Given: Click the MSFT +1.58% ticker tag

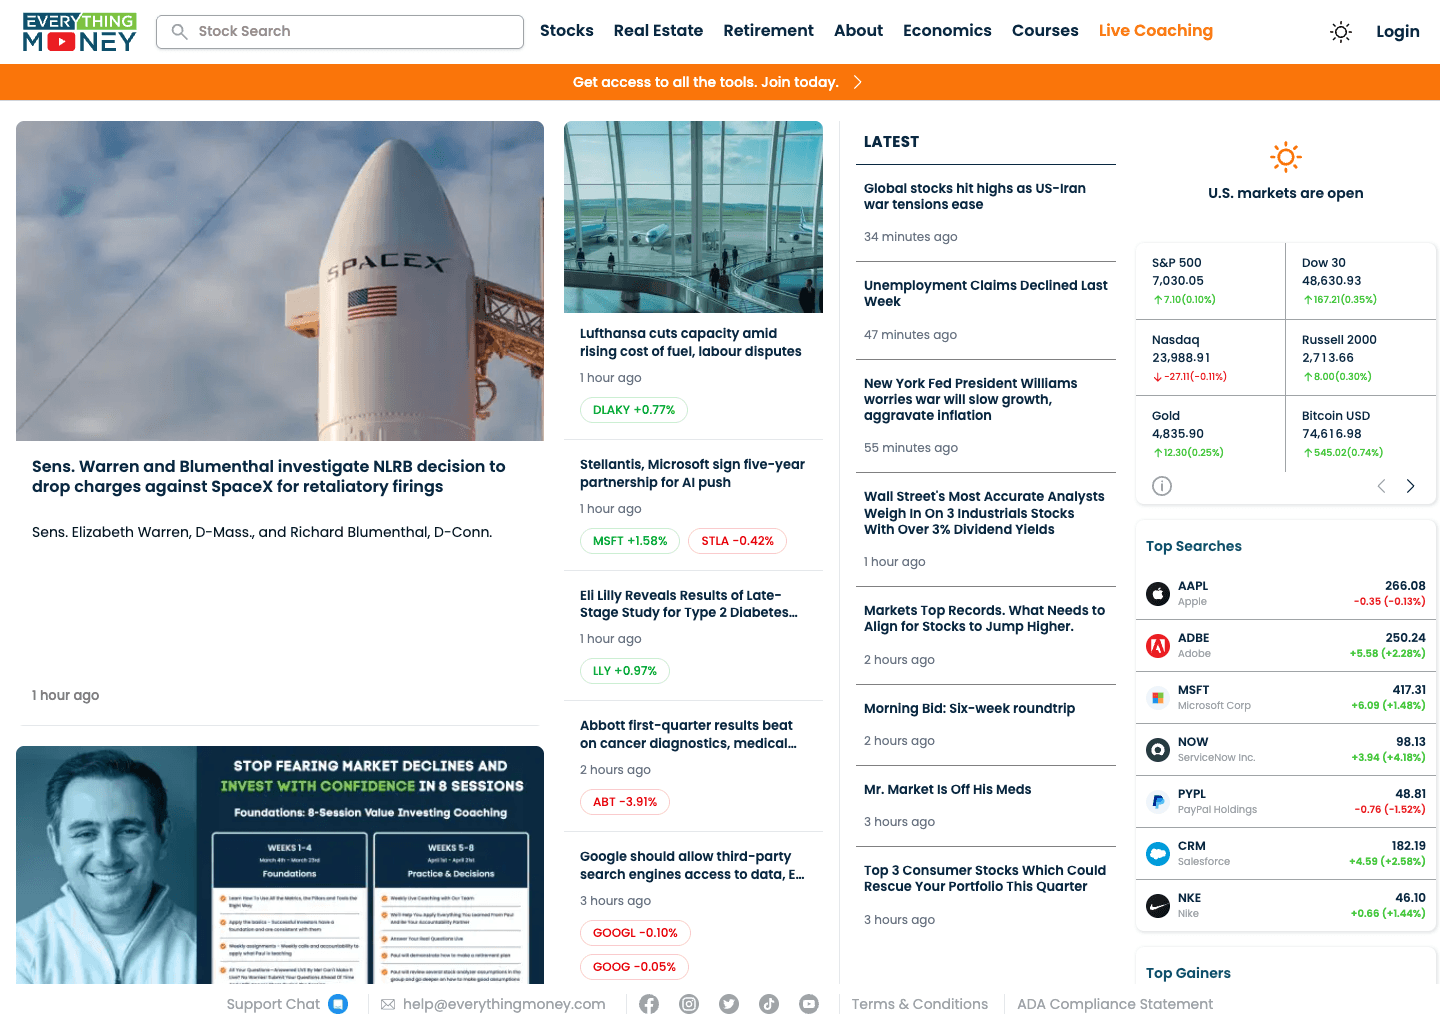Looking at the screenshot, I should [x=630, y=540].
